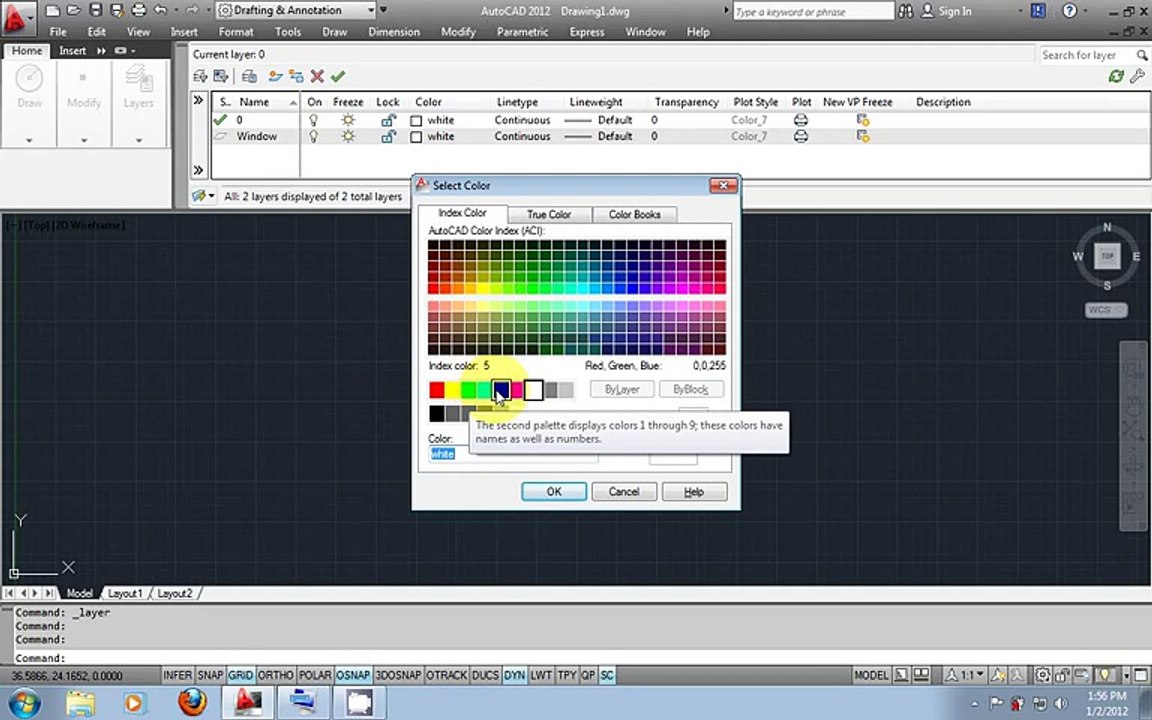Expand the layer filter tree chevron at top

pos(198,100)
